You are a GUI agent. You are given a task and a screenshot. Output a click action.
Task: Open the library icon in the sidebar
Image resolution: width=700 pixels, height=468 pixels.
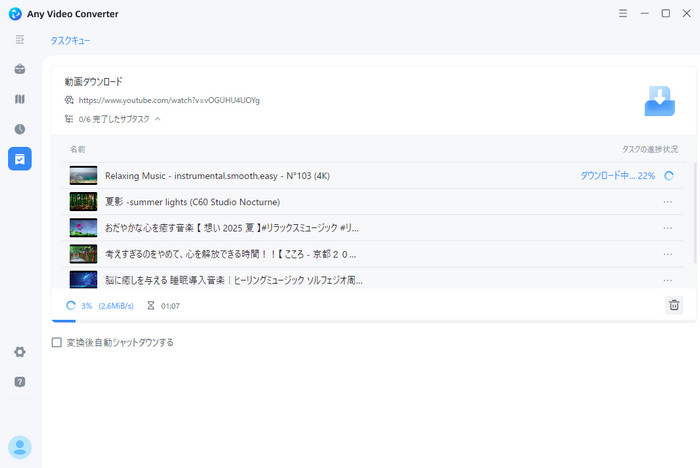click(x=20, y=99)
